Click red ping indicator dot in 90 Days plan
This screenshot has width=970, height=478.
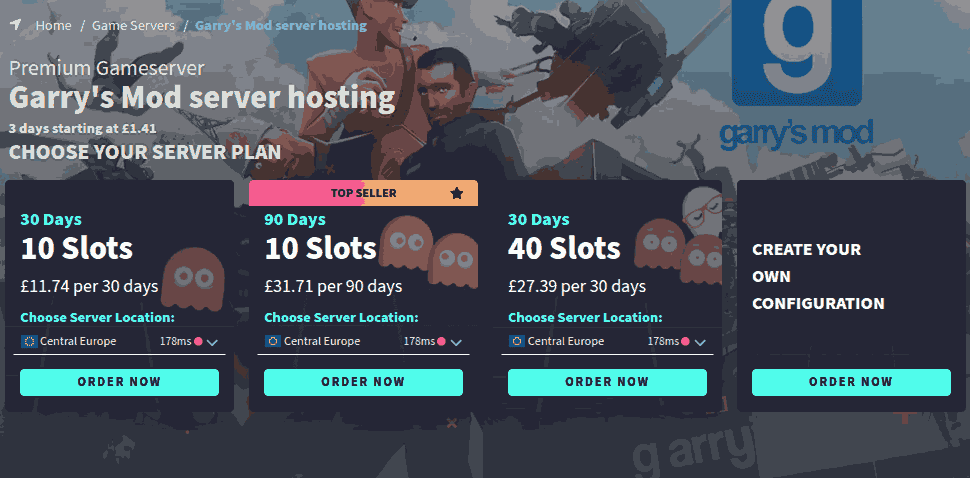(441, 341)
